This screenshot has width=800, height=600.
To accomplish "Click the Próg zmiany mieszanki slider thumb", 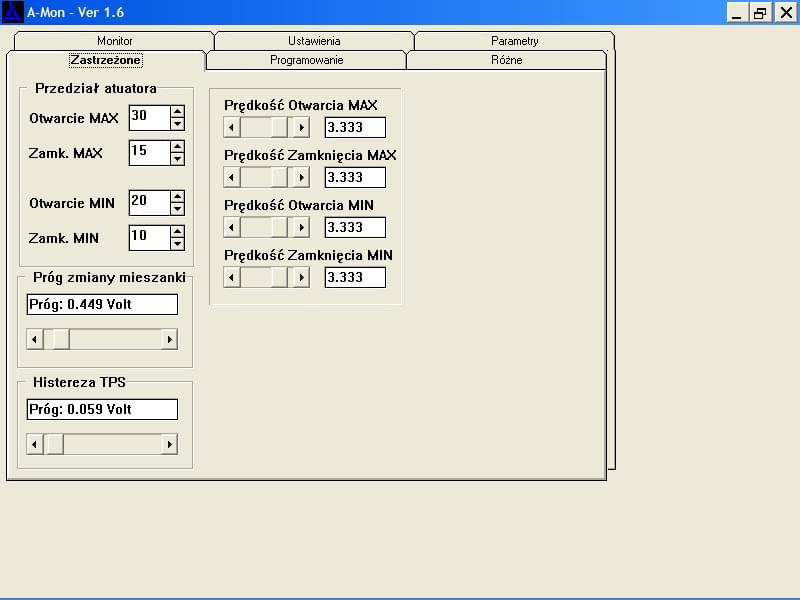I will 59,340.
